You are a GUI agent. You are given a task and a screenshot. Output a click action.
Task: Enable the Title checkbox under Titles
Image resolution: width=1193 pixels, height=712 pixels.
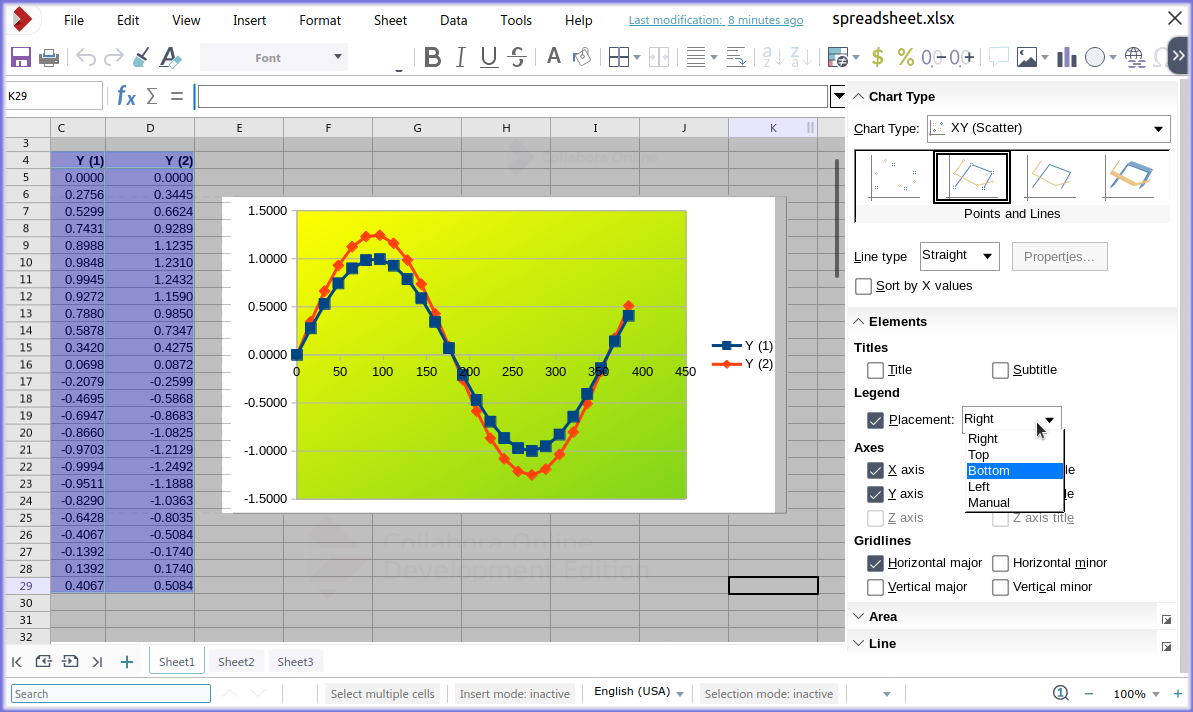875,370
